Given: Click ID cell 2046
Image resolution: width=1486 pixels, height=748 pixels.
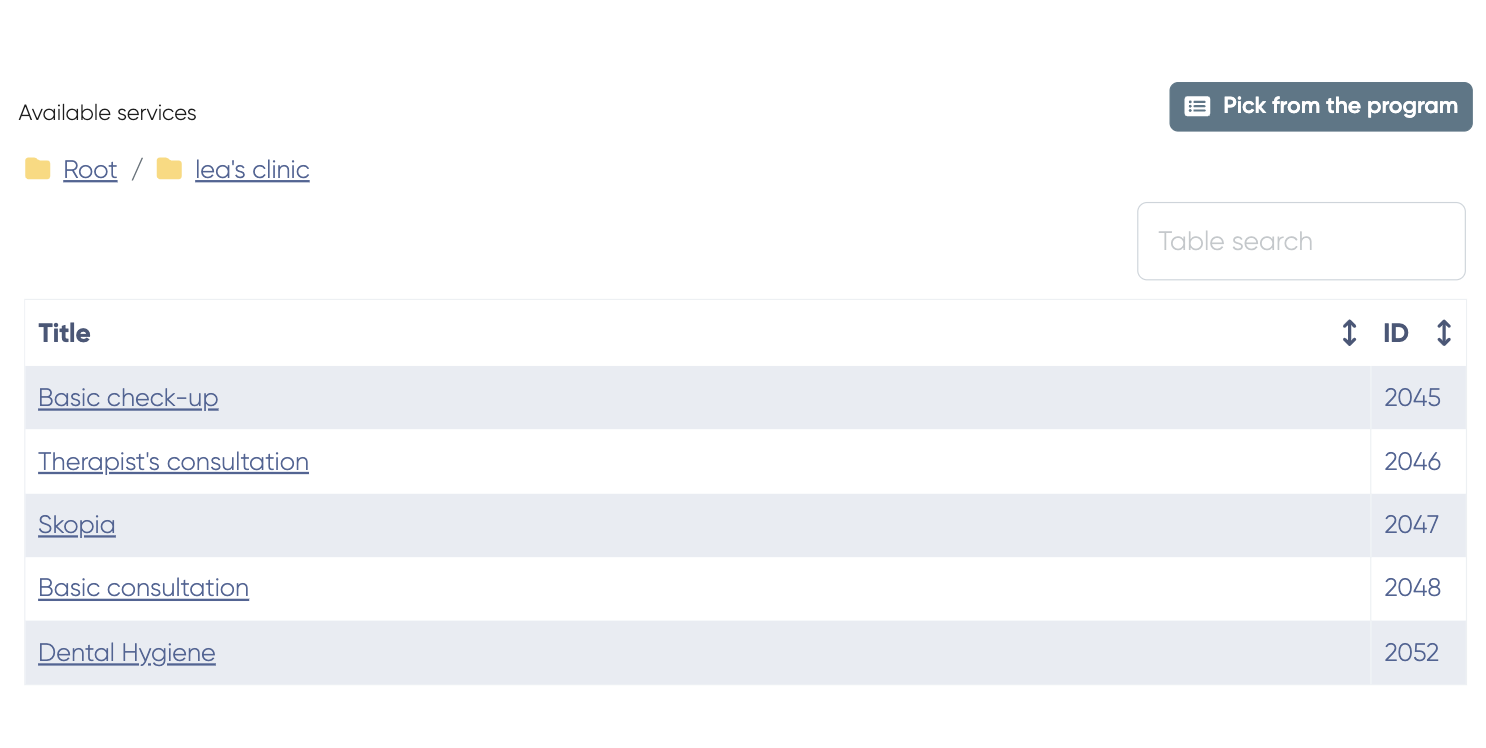Looking at the screenshot, I should (1412, 462).
